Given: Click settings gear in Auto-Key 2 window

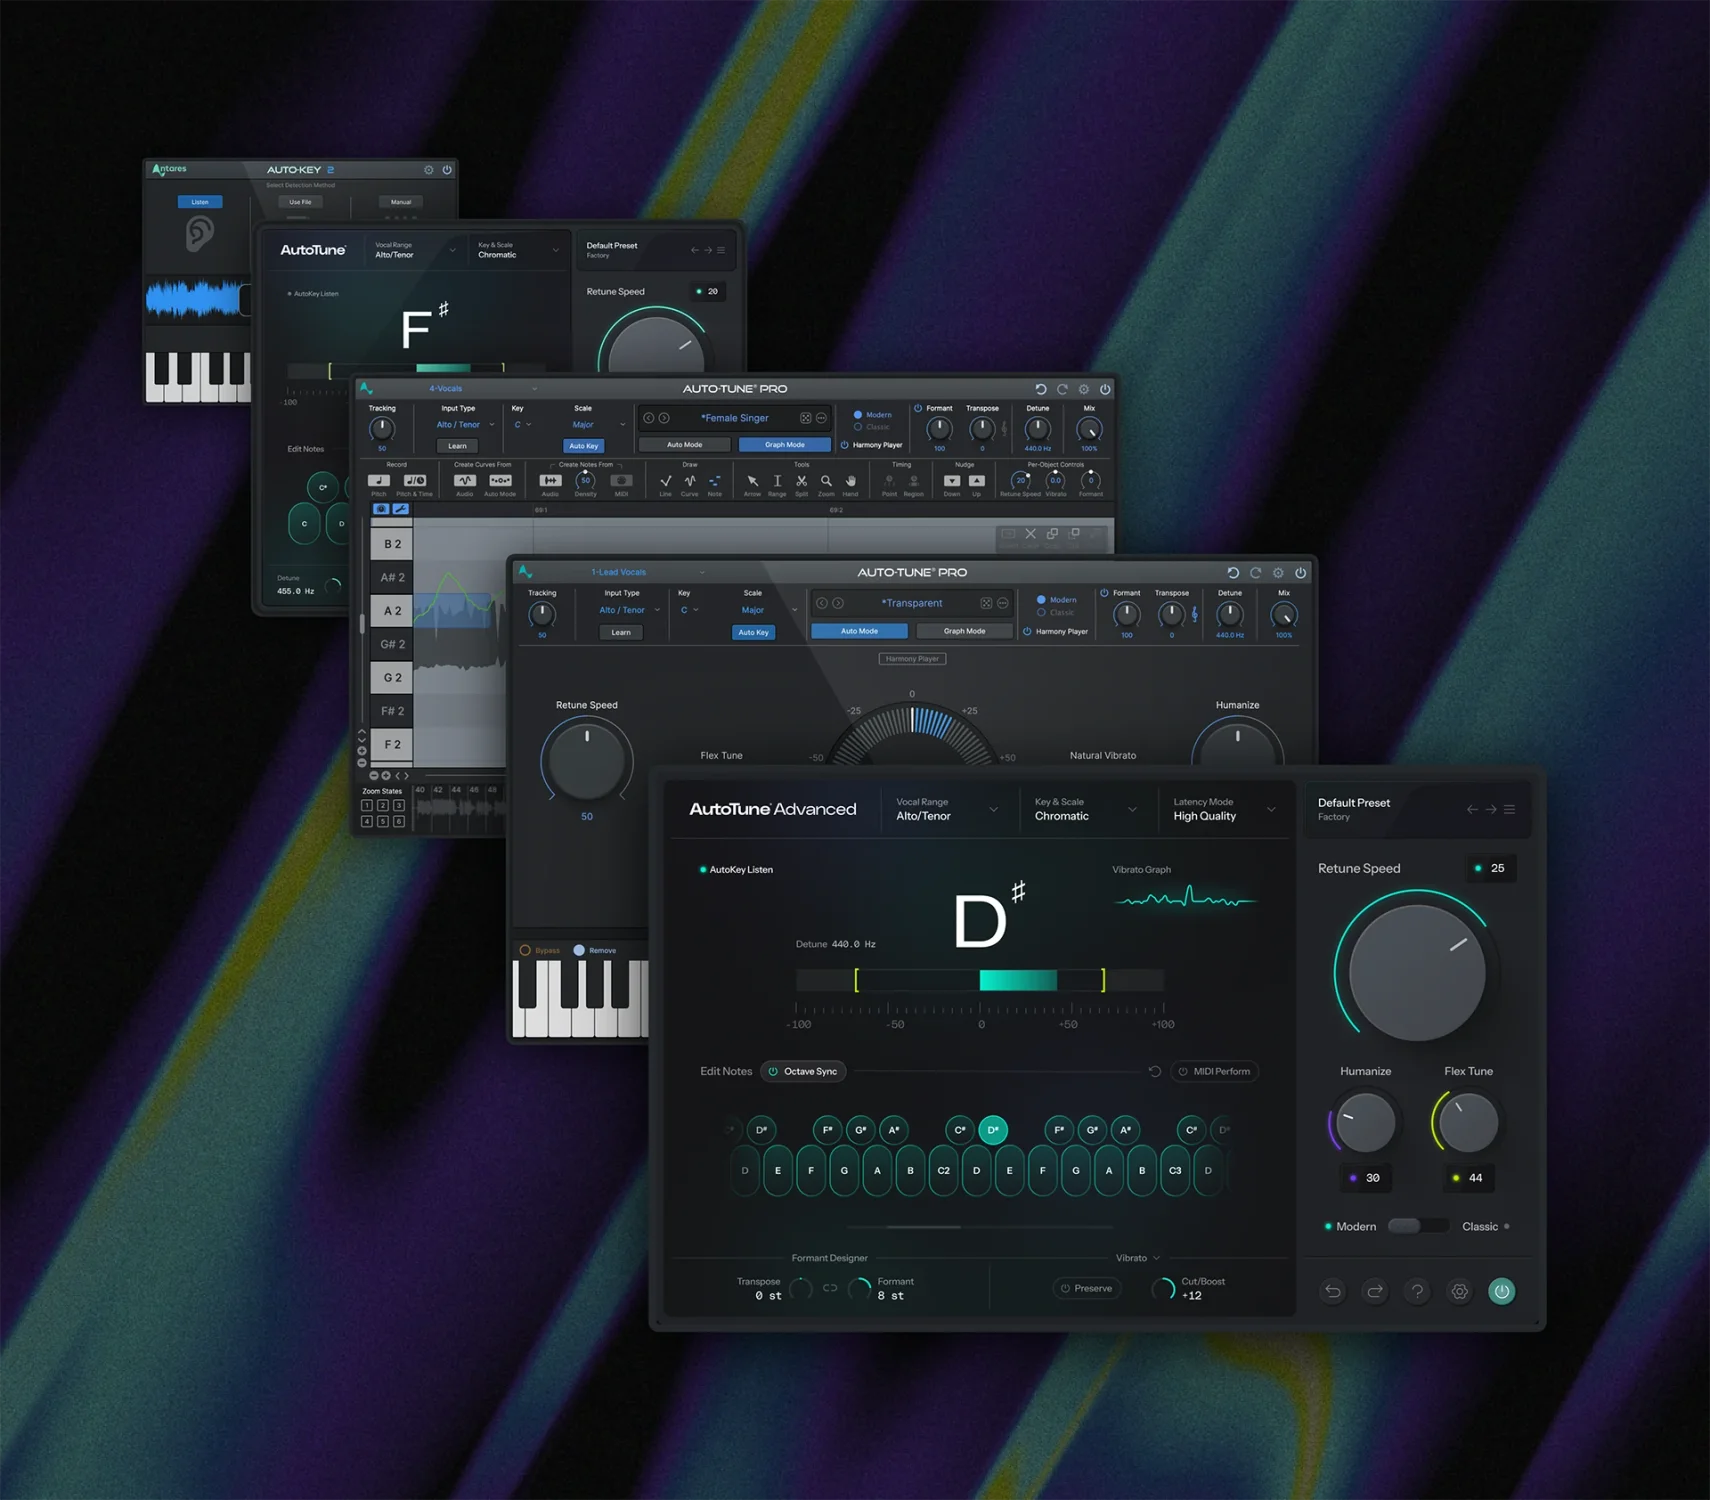Looking at the screenshot, I should 429,170.
